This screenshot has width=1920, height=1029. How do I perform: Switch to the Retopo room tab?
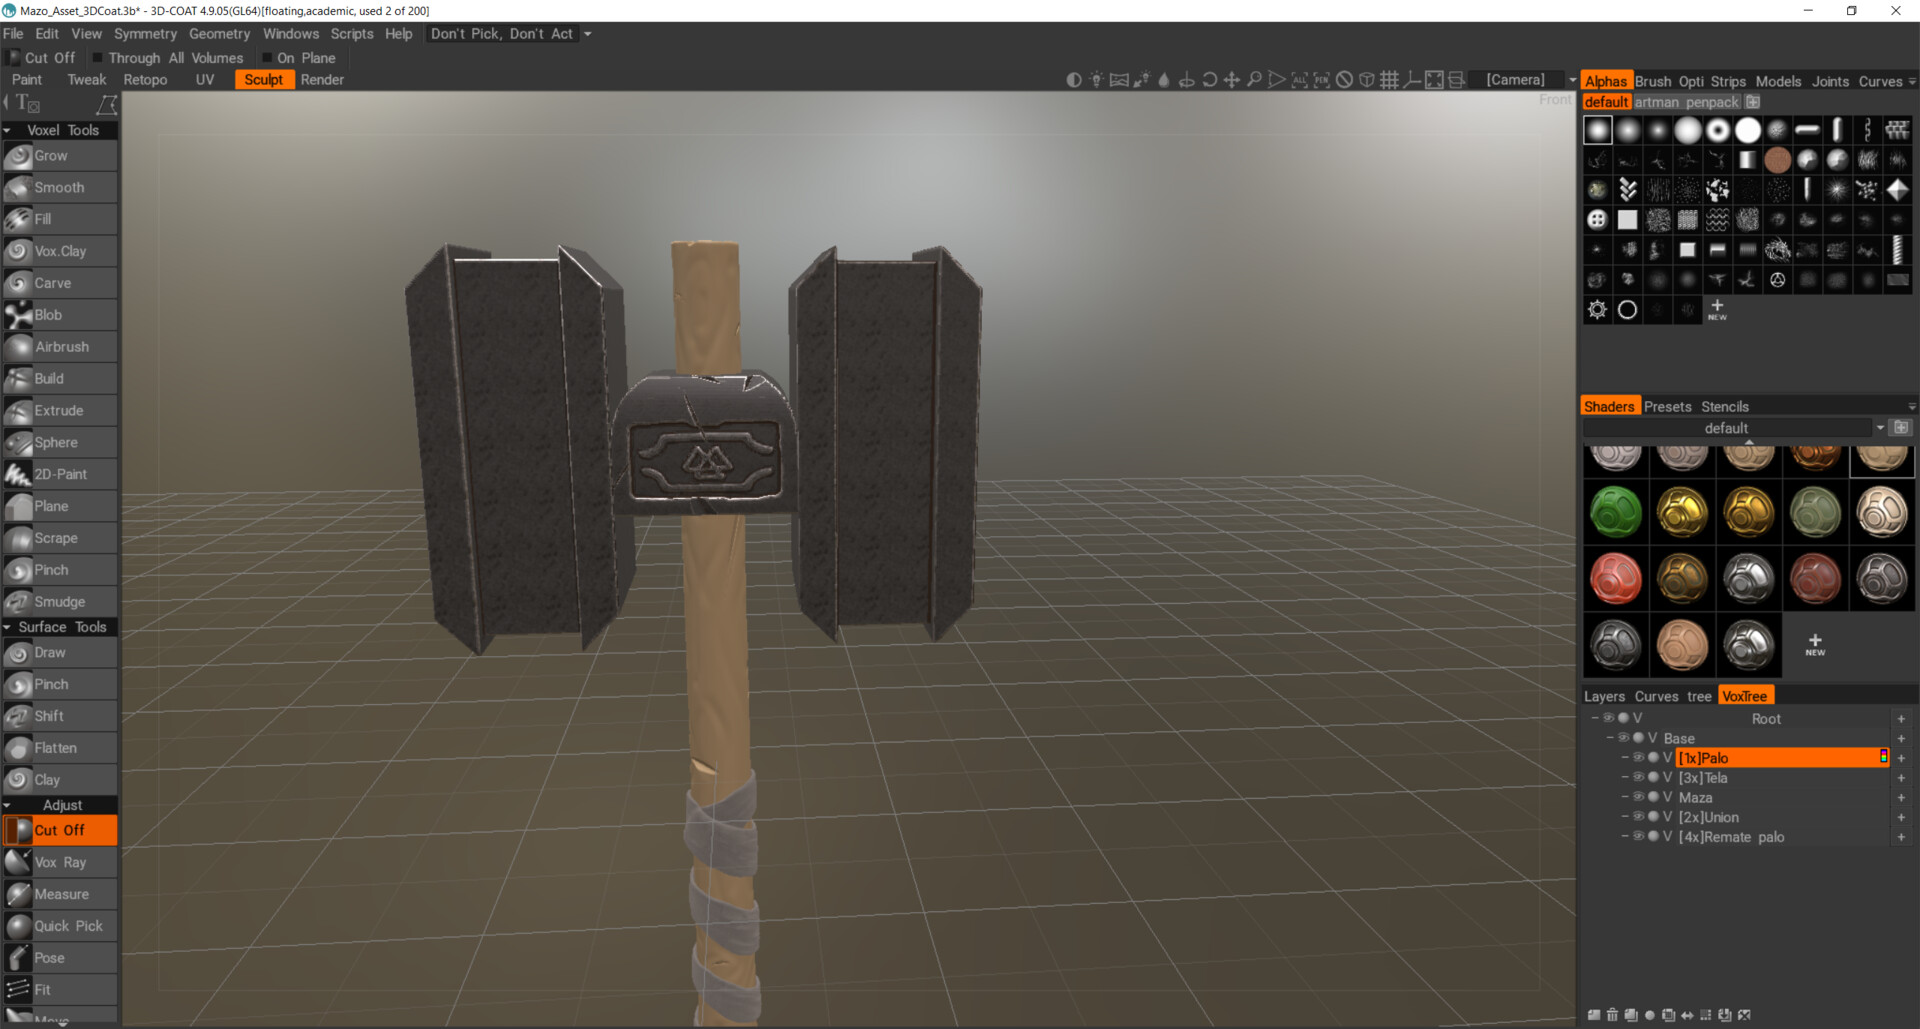(145, 80)
